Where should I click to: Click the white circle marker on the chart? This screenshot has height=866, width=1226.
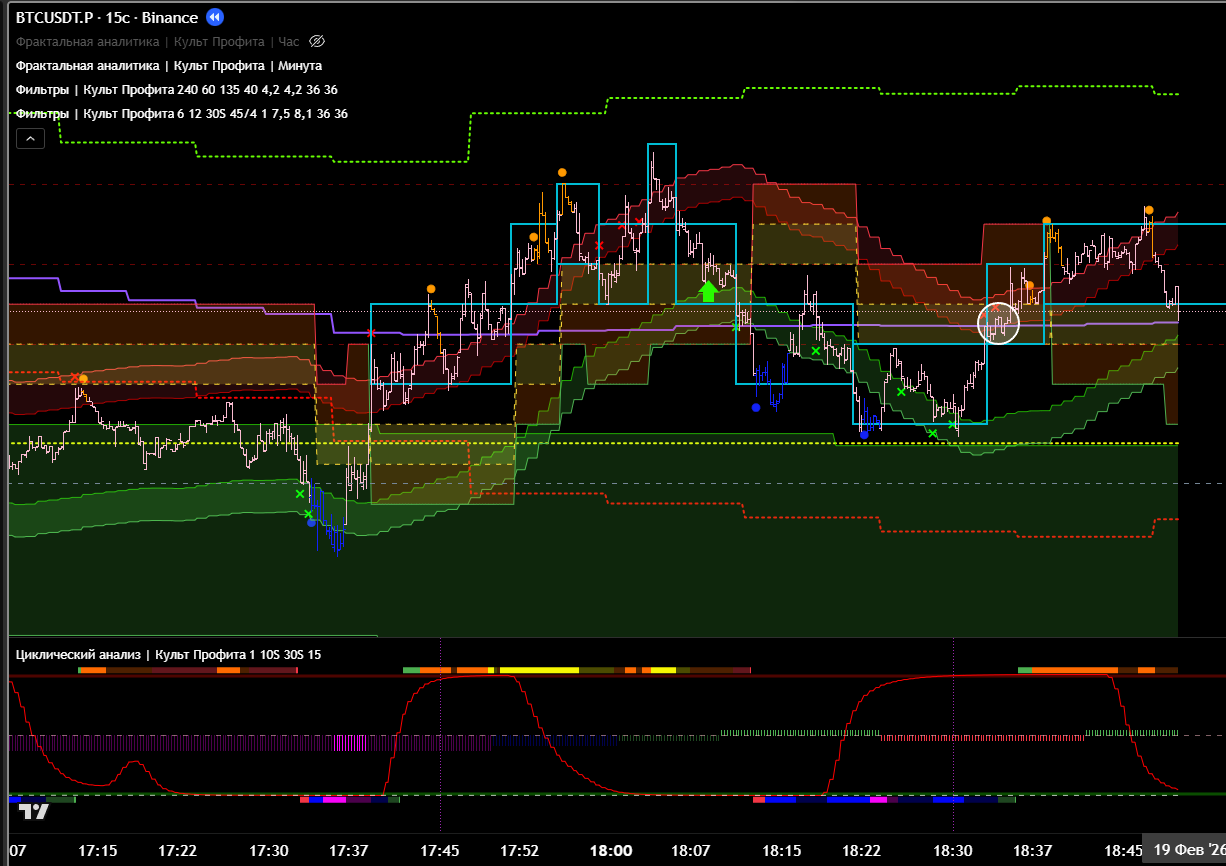[x=998, y=323]
